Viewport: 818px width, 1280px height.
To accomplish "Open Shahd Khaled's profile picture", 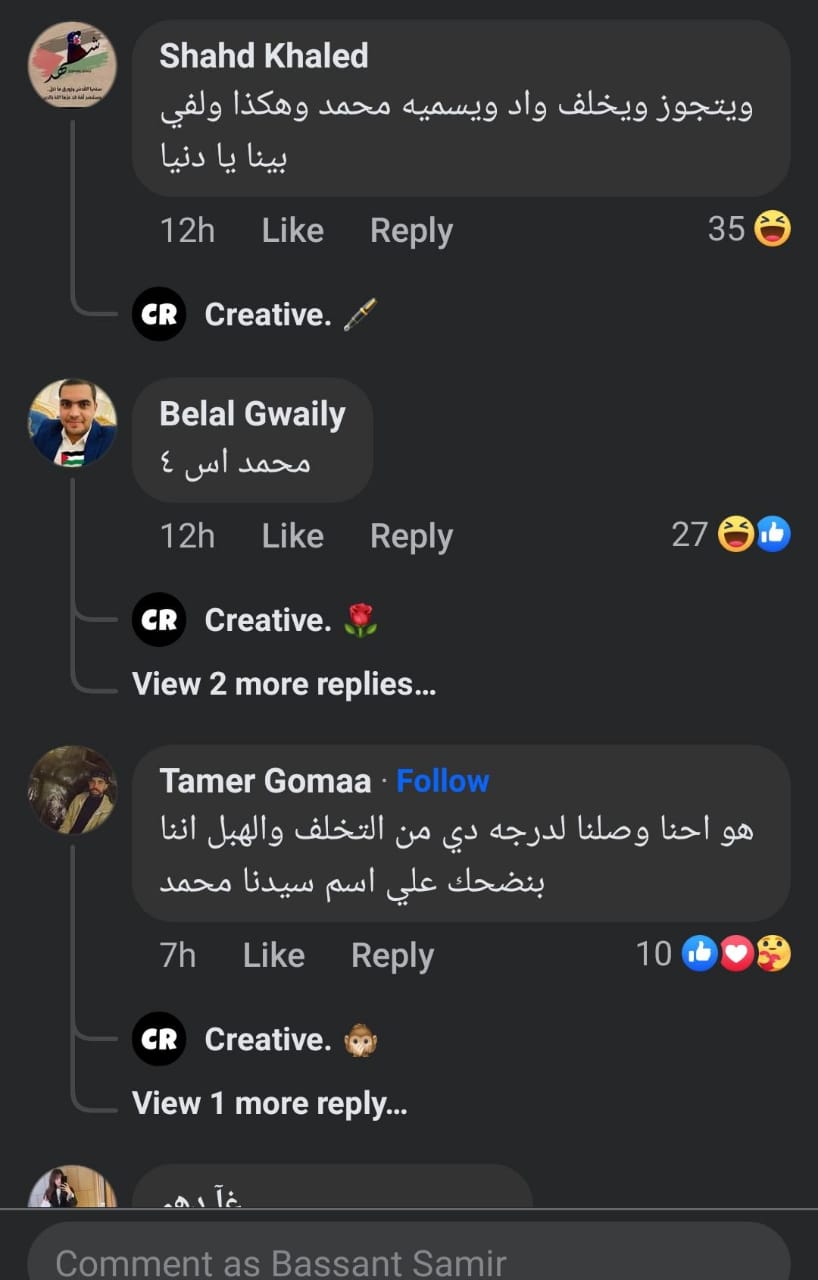I will click(x=72, y=66).
